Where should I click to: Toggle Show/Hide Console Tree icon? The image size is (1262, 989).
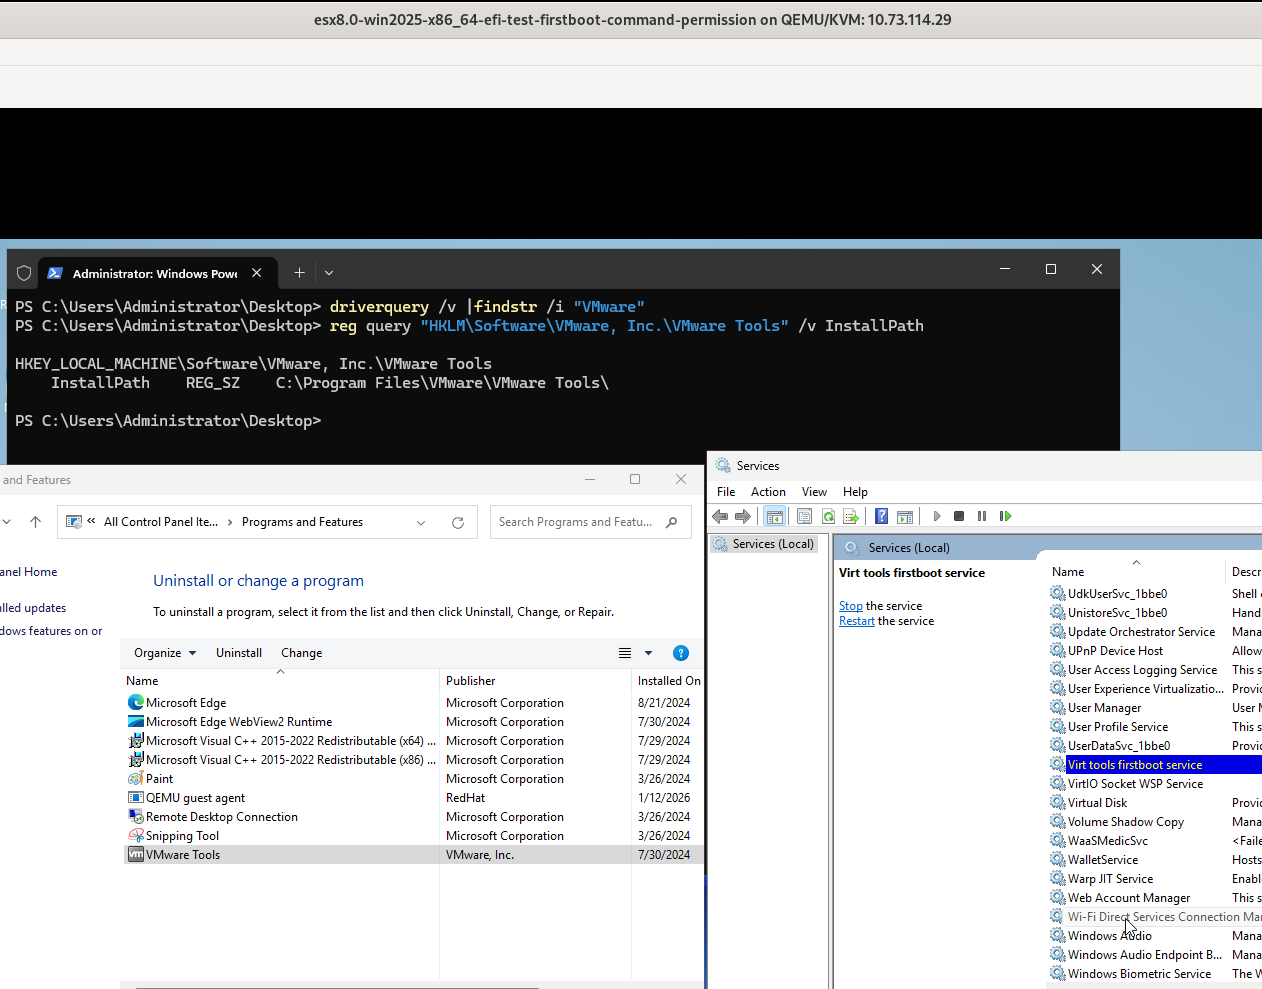(775, 516)
